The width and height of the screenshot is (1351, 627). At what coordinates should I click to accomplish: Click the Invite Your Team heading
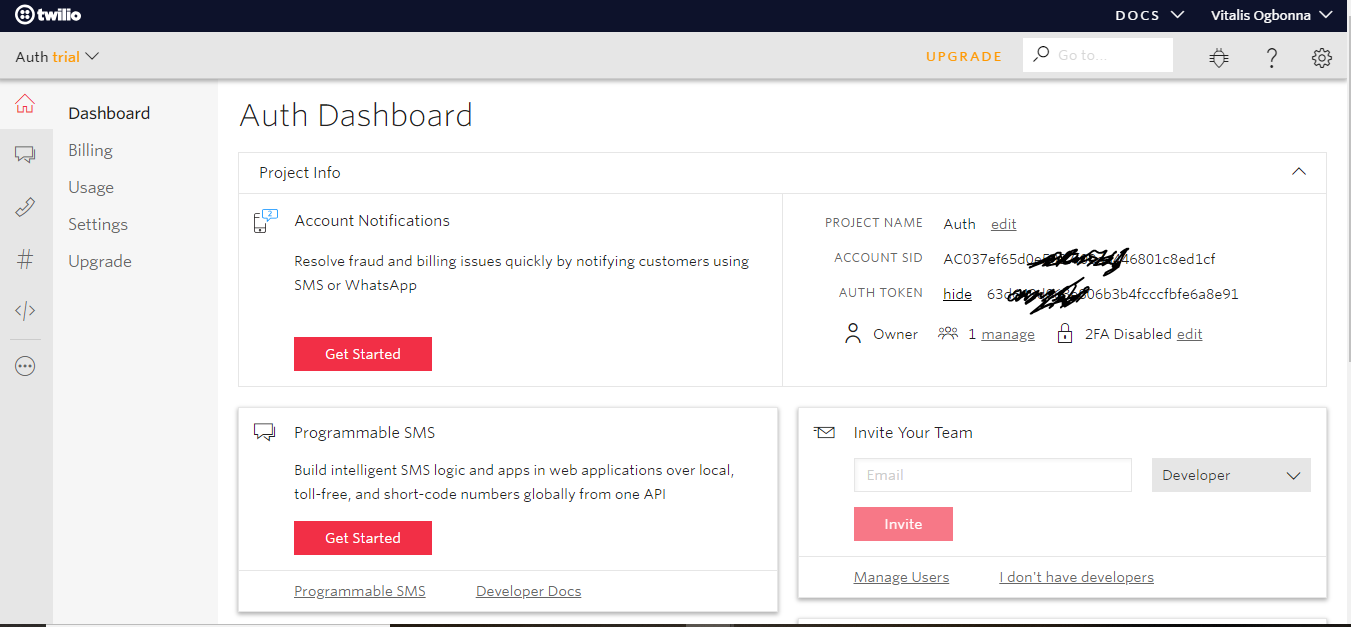tap(913, 432)
